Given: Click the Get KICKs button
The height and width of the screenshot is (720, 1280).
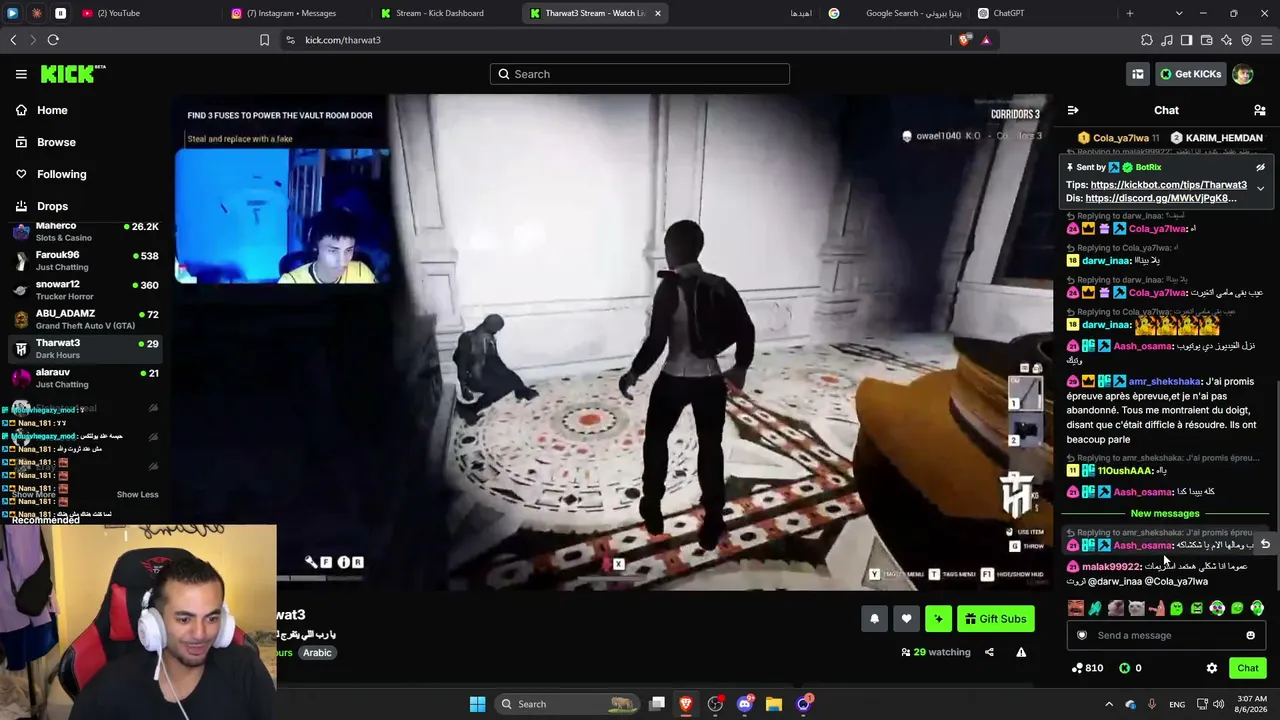Looking at the screenshot, I should click(1191, 74).
